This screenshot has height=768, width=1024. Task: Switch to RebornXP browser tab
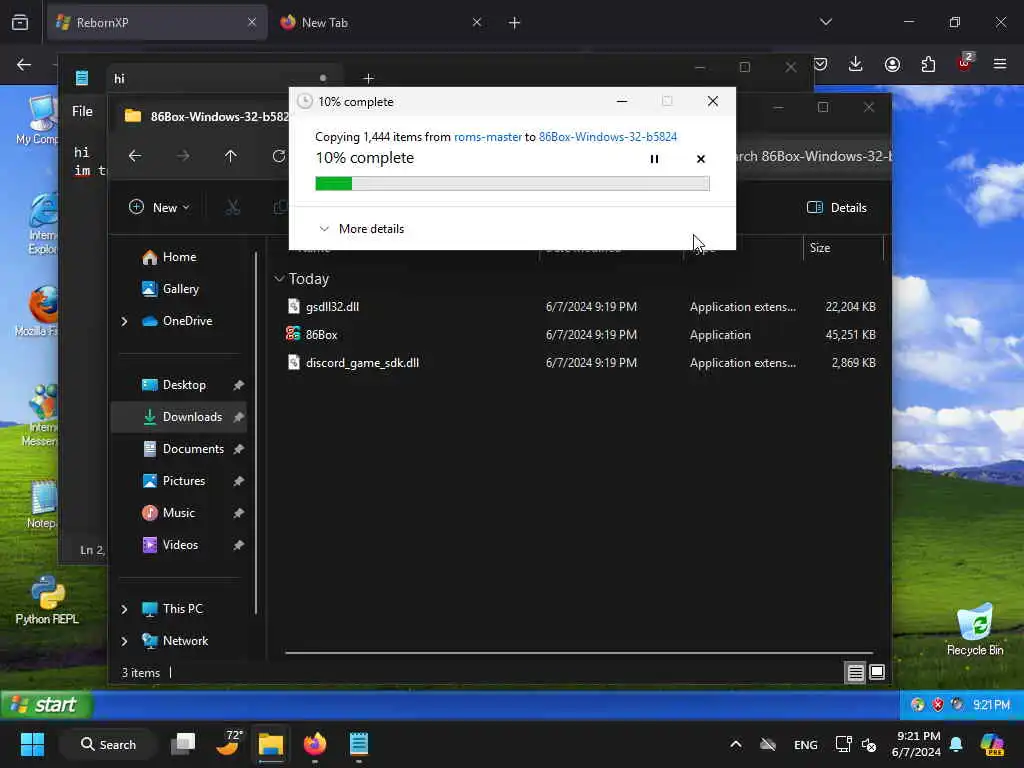point(157,22)
